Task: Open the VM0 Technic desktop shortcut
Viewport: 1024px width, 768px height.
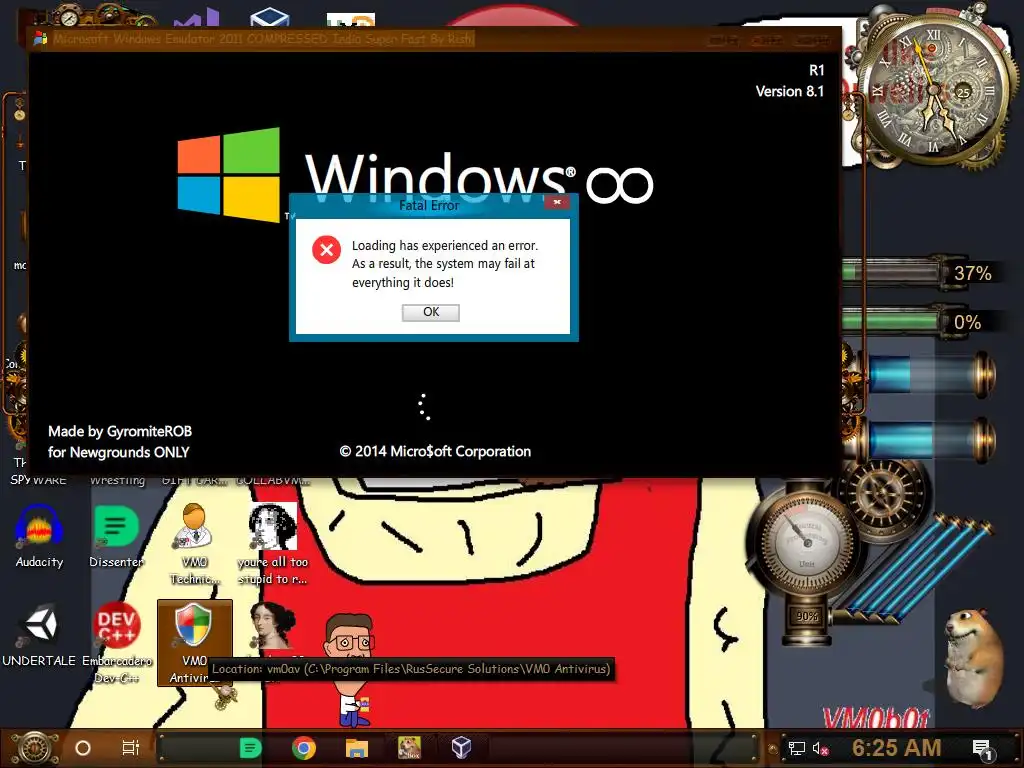Action: pyautogui.click(x=194, y=544)
